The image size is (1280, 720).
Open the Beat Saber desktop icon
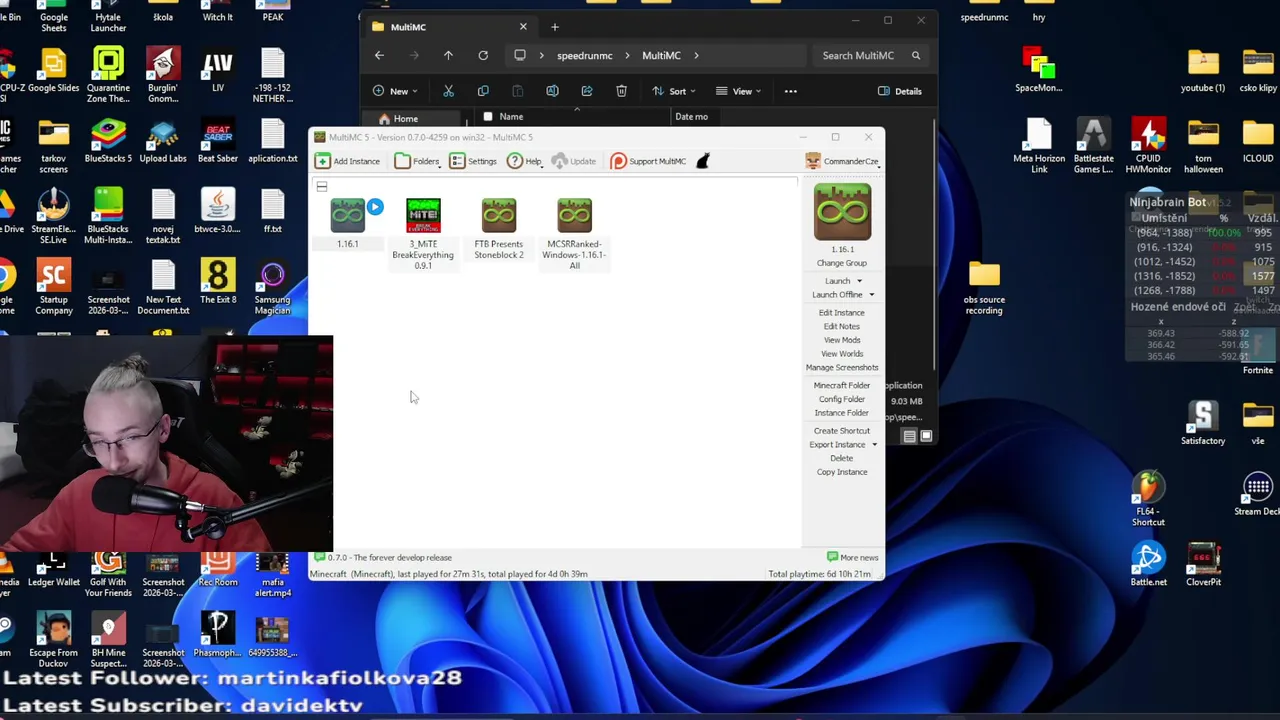point(217,139)
